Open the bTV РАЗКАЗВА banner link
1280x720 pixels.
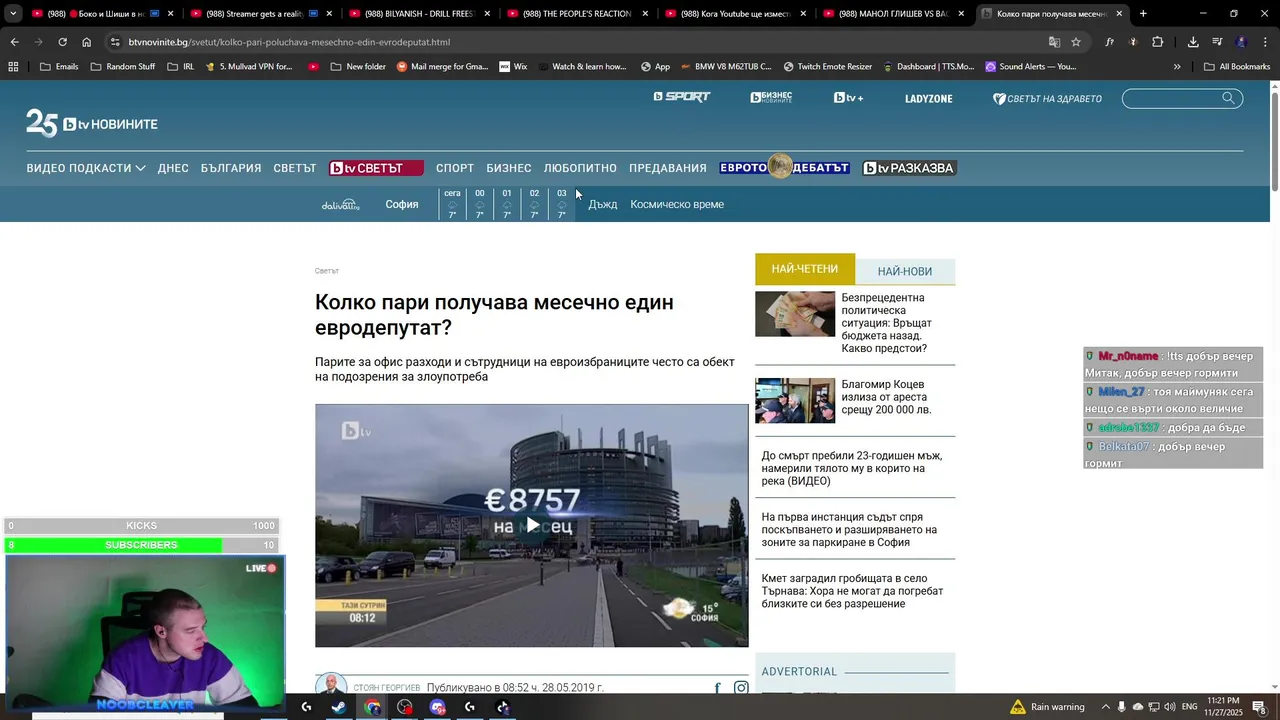click(909, 168)
